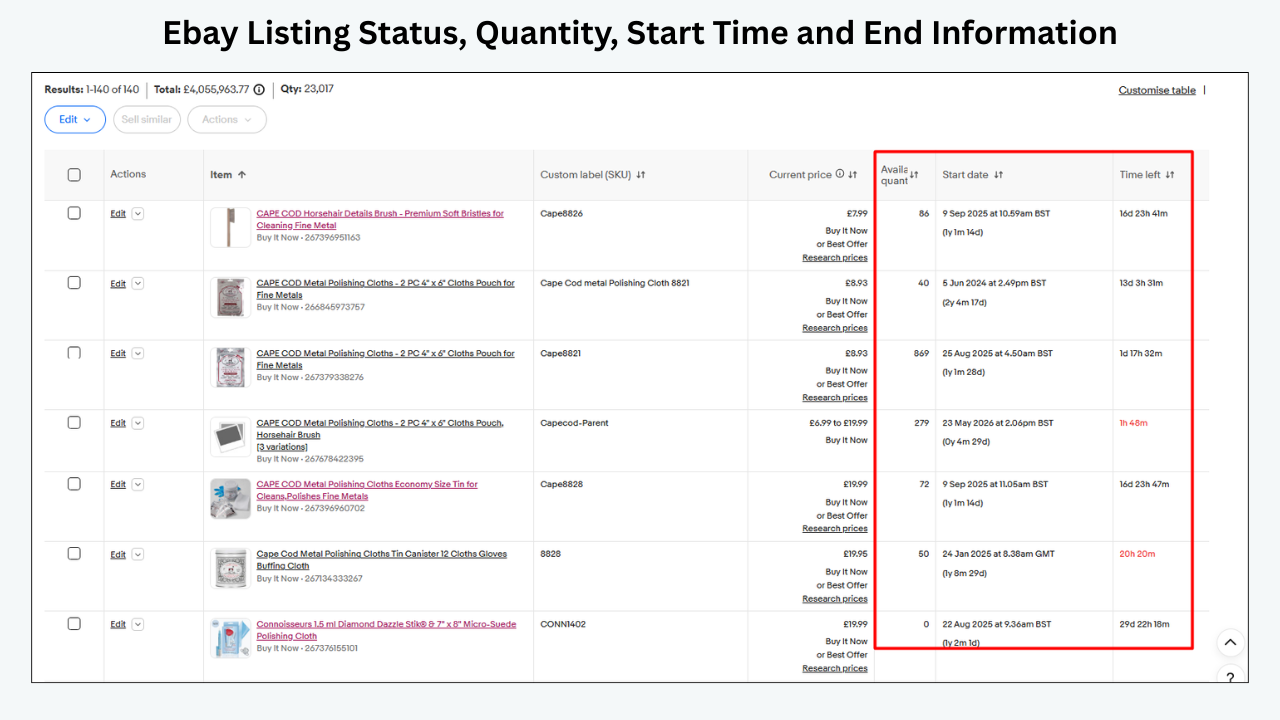Click the "20h 20m" time left value
Screen dimensions: 1280x720
(1137, 554)
